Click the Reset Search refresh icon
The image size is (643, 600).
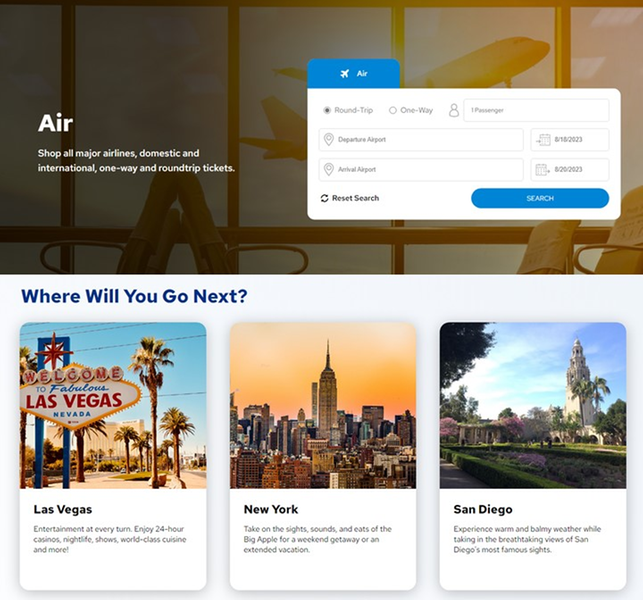(324, 198)
